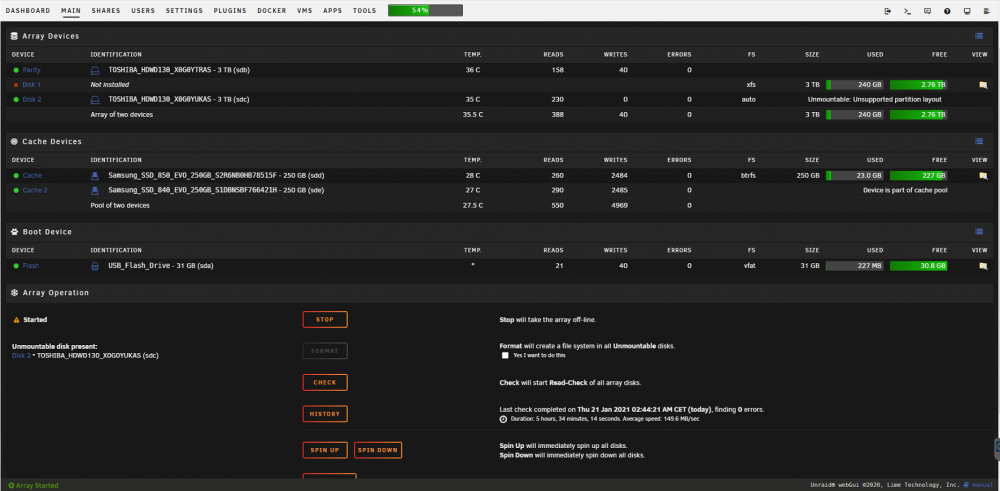Click the 'Array Started' status in footer
This screenshot has width=1000, height=491.
(x=33, y=485)
